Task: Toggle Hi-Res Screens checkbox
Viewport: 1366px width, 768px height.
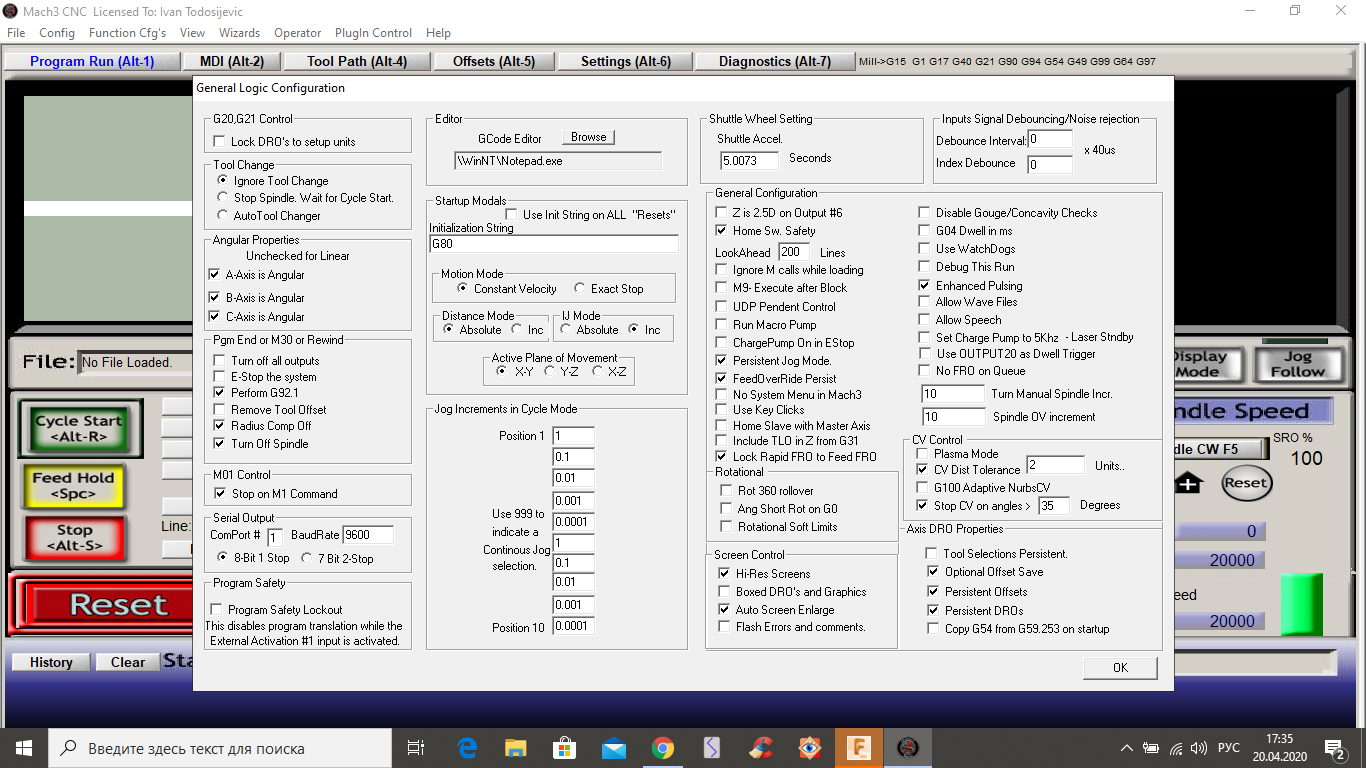Action: [x=725, y=573]
